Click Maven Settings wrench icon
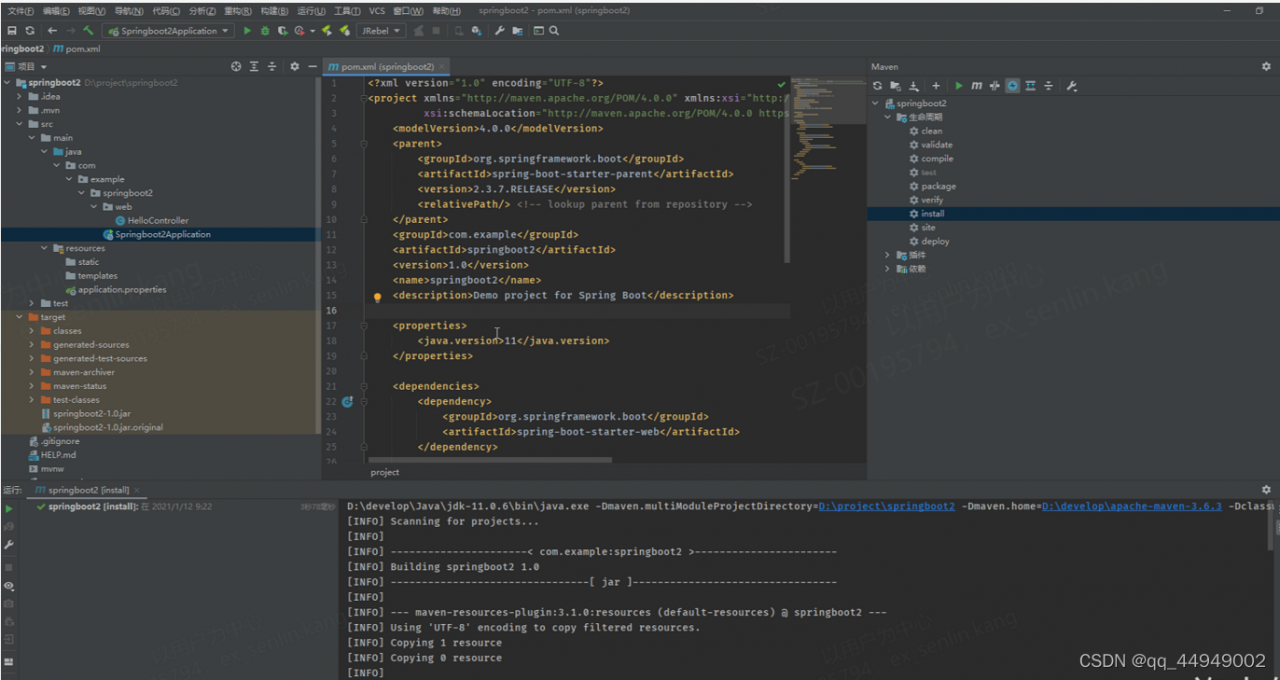 1071,86
